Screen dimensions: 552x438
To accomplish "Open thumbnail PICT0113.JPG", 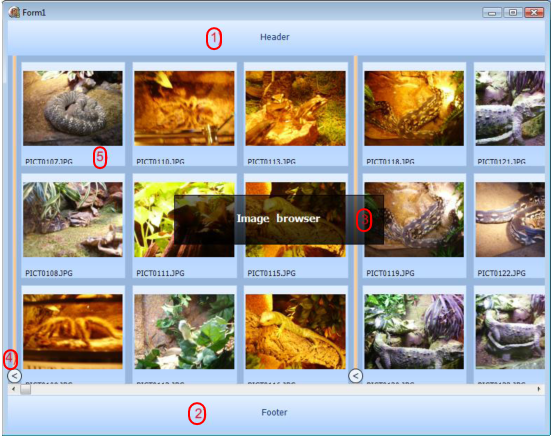I will 295,108.
